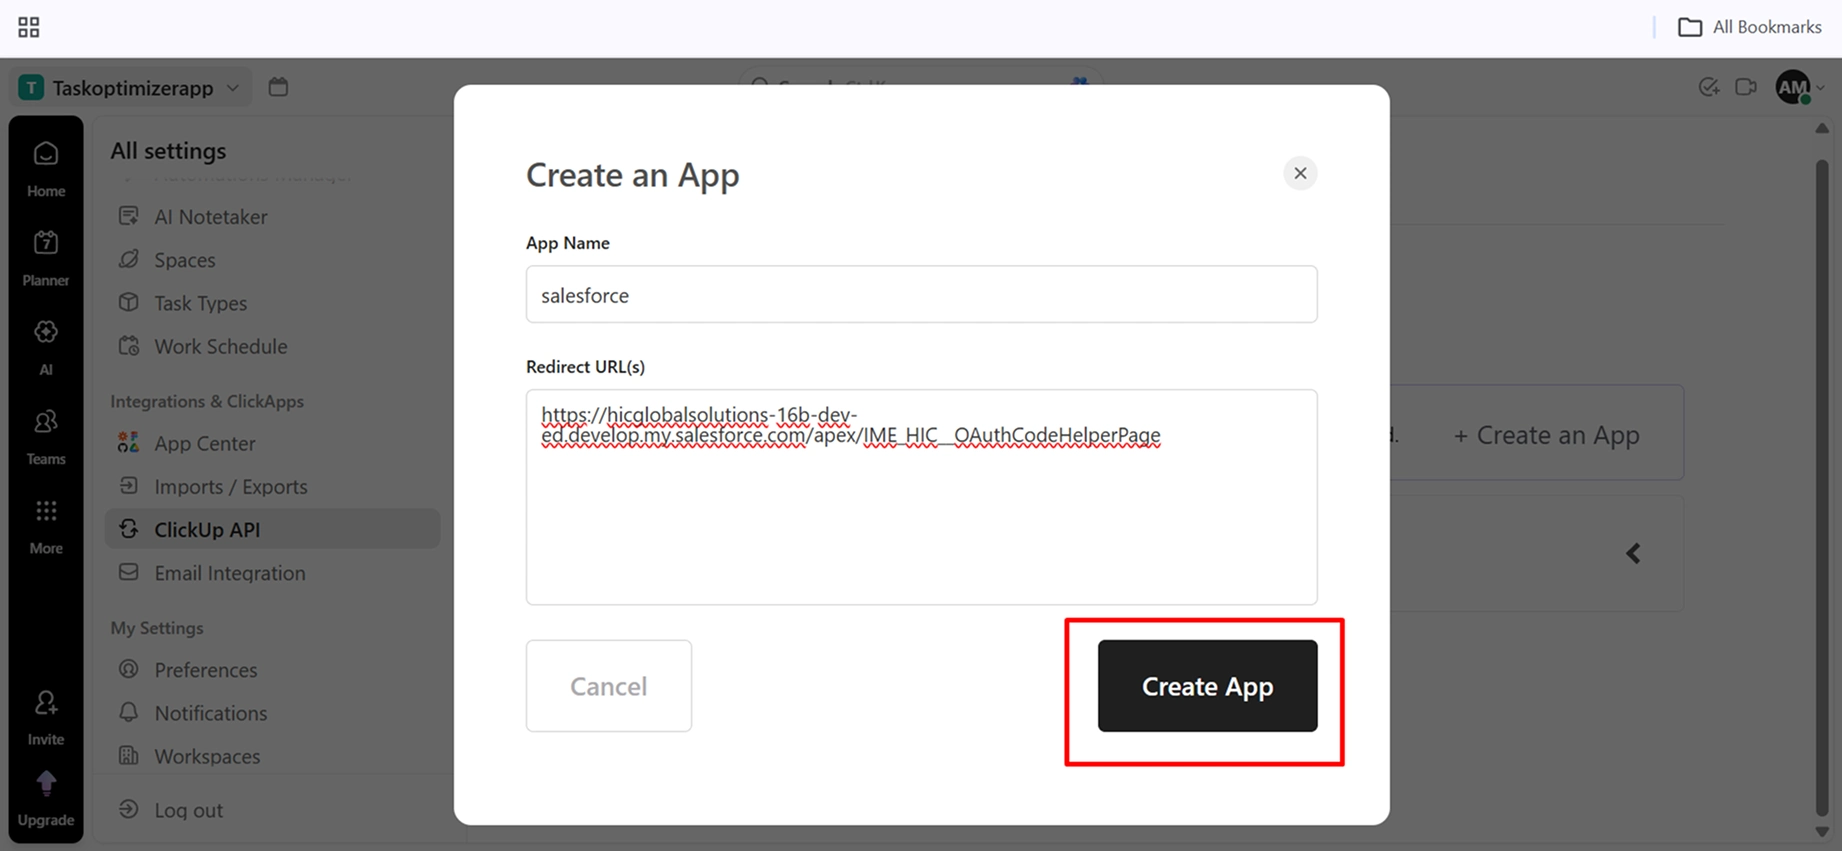Click the Notifications bell icon
This screenshot has height=851, width=1842.
click(128, 712)
